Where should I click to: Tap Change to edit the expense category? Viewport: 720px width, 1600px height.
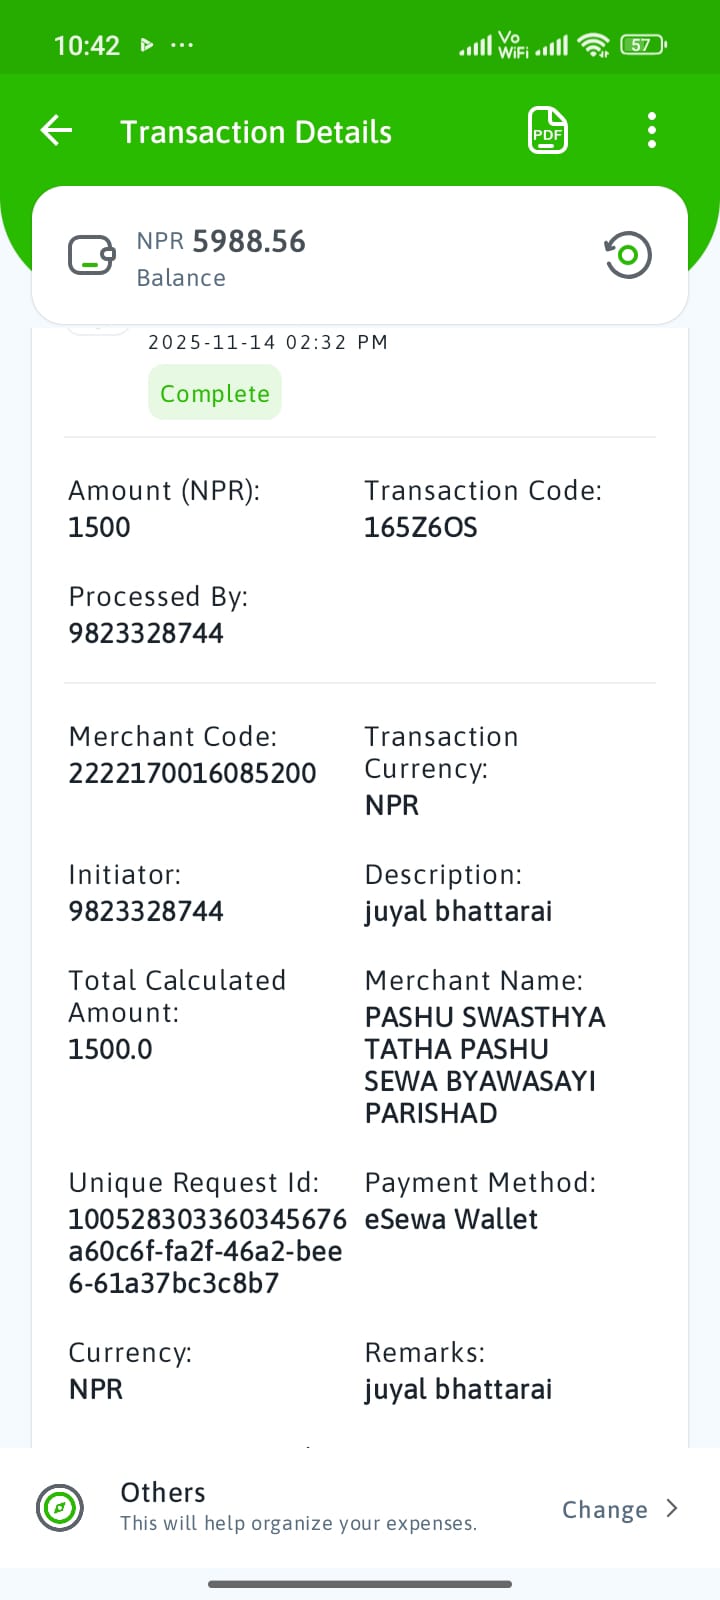coord(604,1509)
